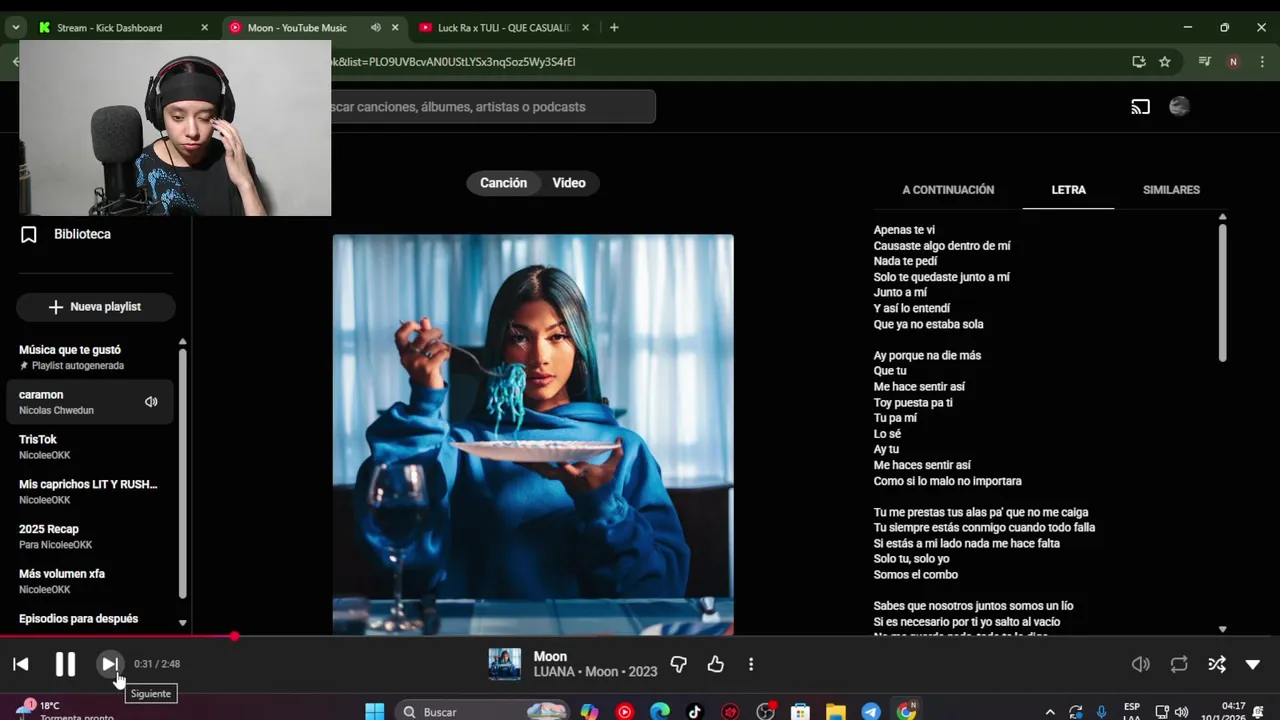Show hidden system tray icons

tap(1050, 712)
